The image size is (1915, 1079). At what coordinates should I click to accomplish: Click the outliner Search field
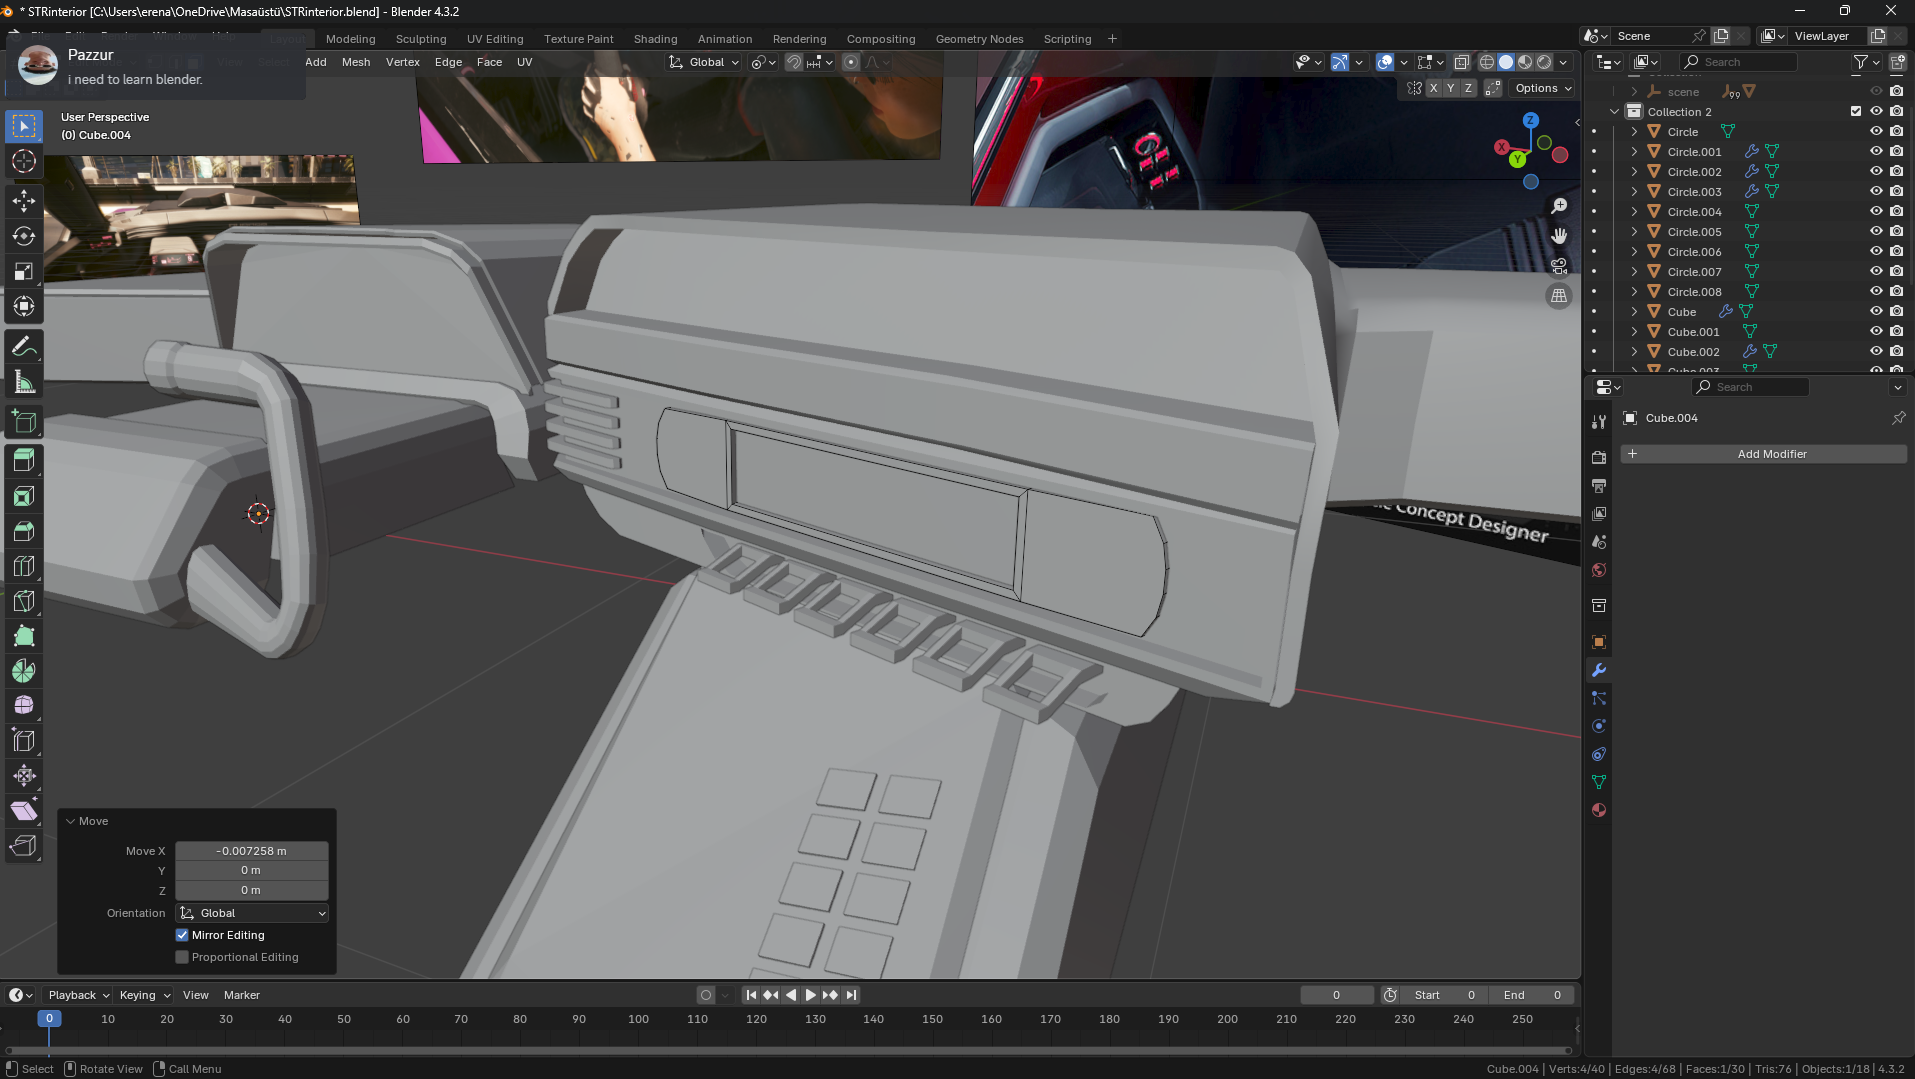pos(1740,62)
